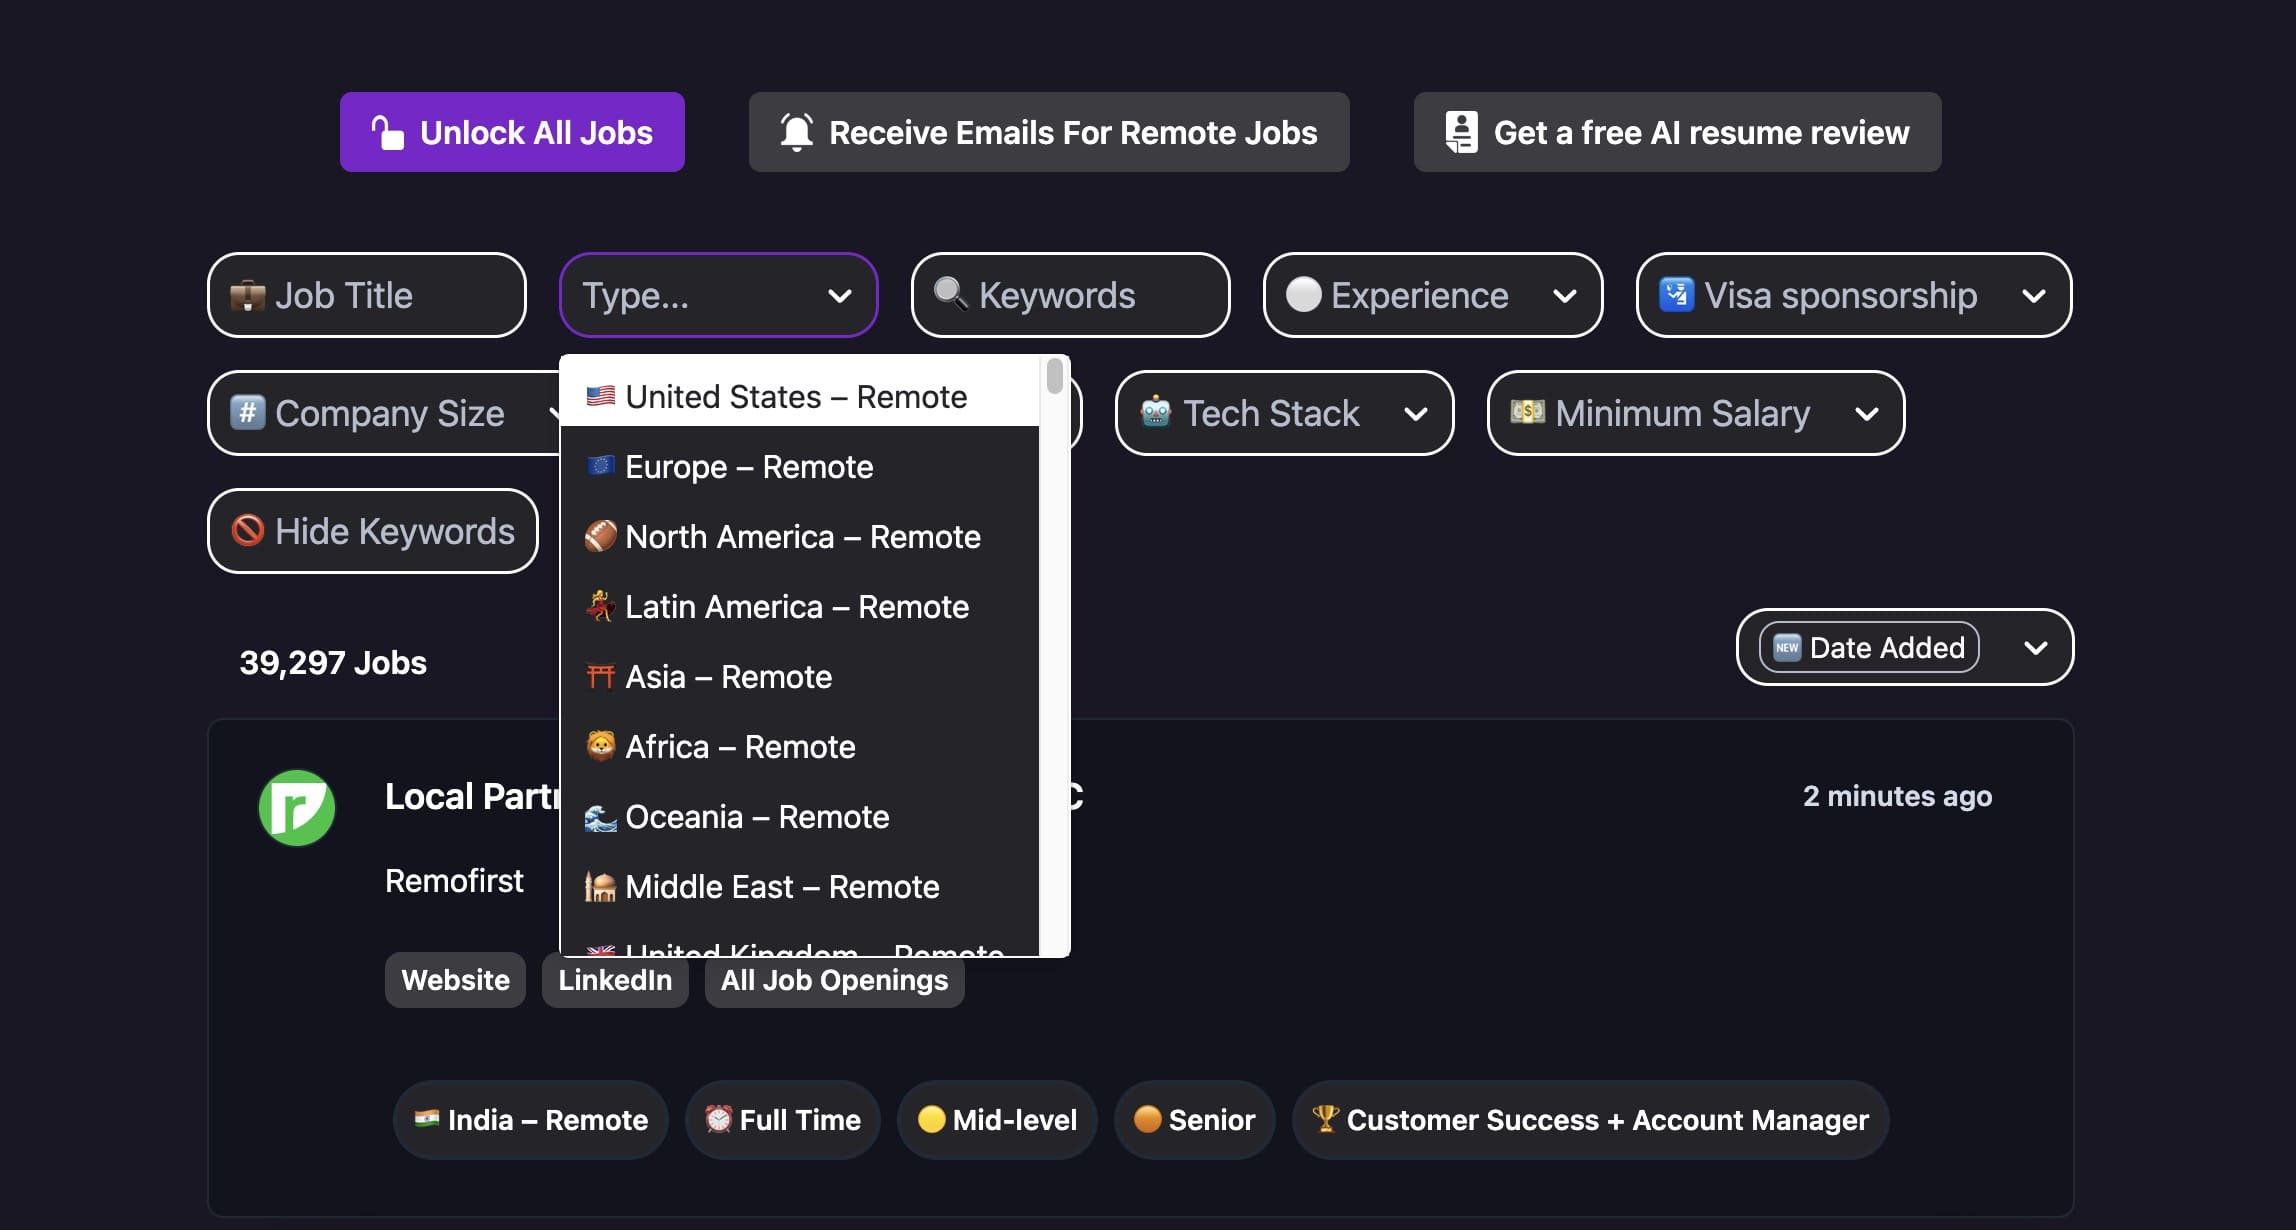The image size is (2296, 1230).
Task: Expand the Experience dropdown
Action: pyautogui.click(x=1565, y=296)
